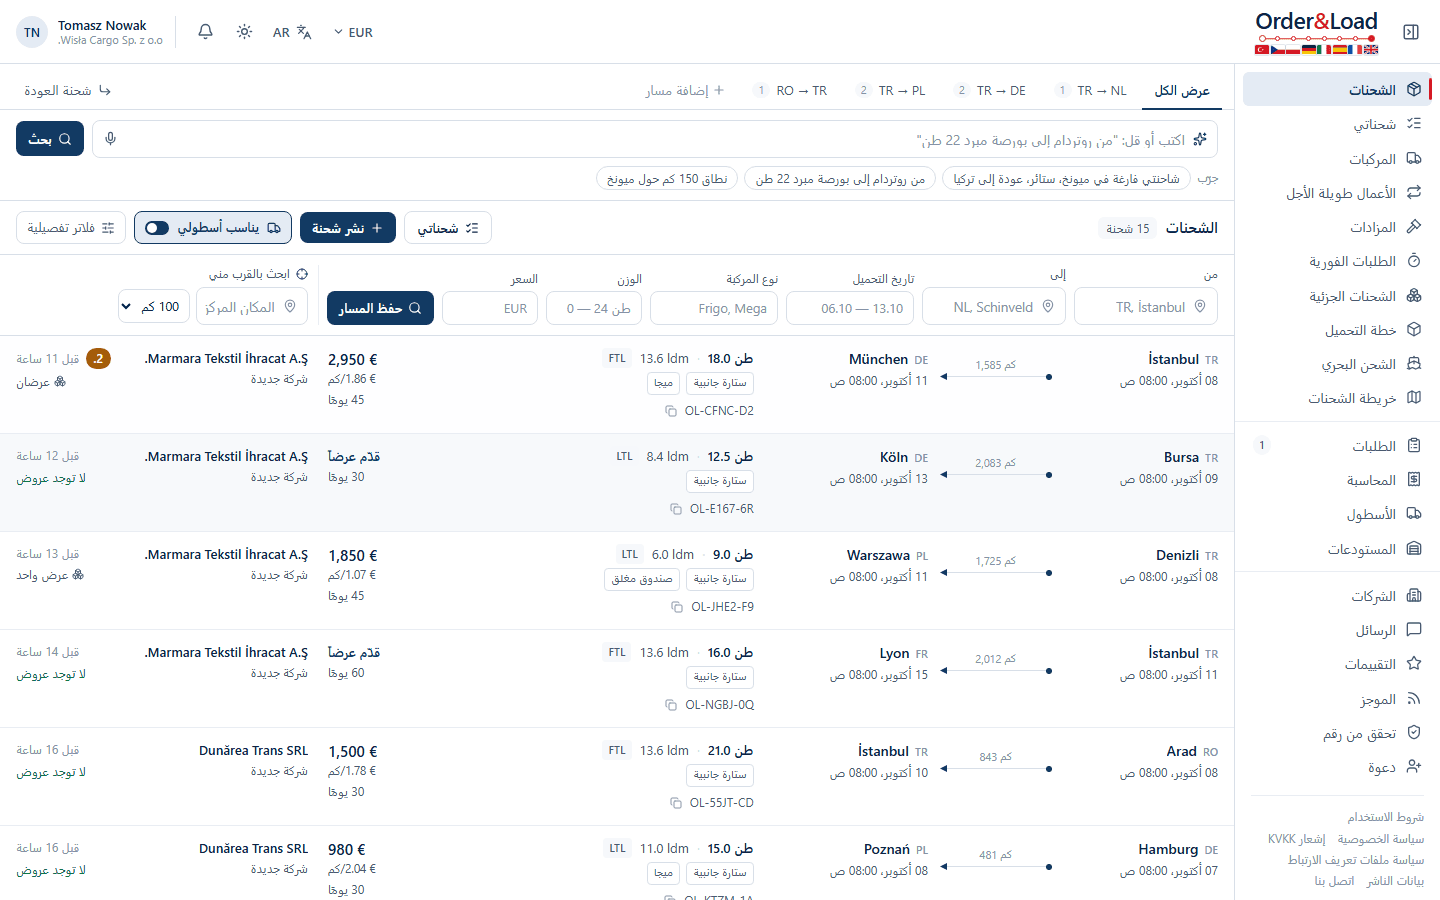
Task: Copy shipment code OL-NGBJ-0Q
Action: [x=671, y=705]
